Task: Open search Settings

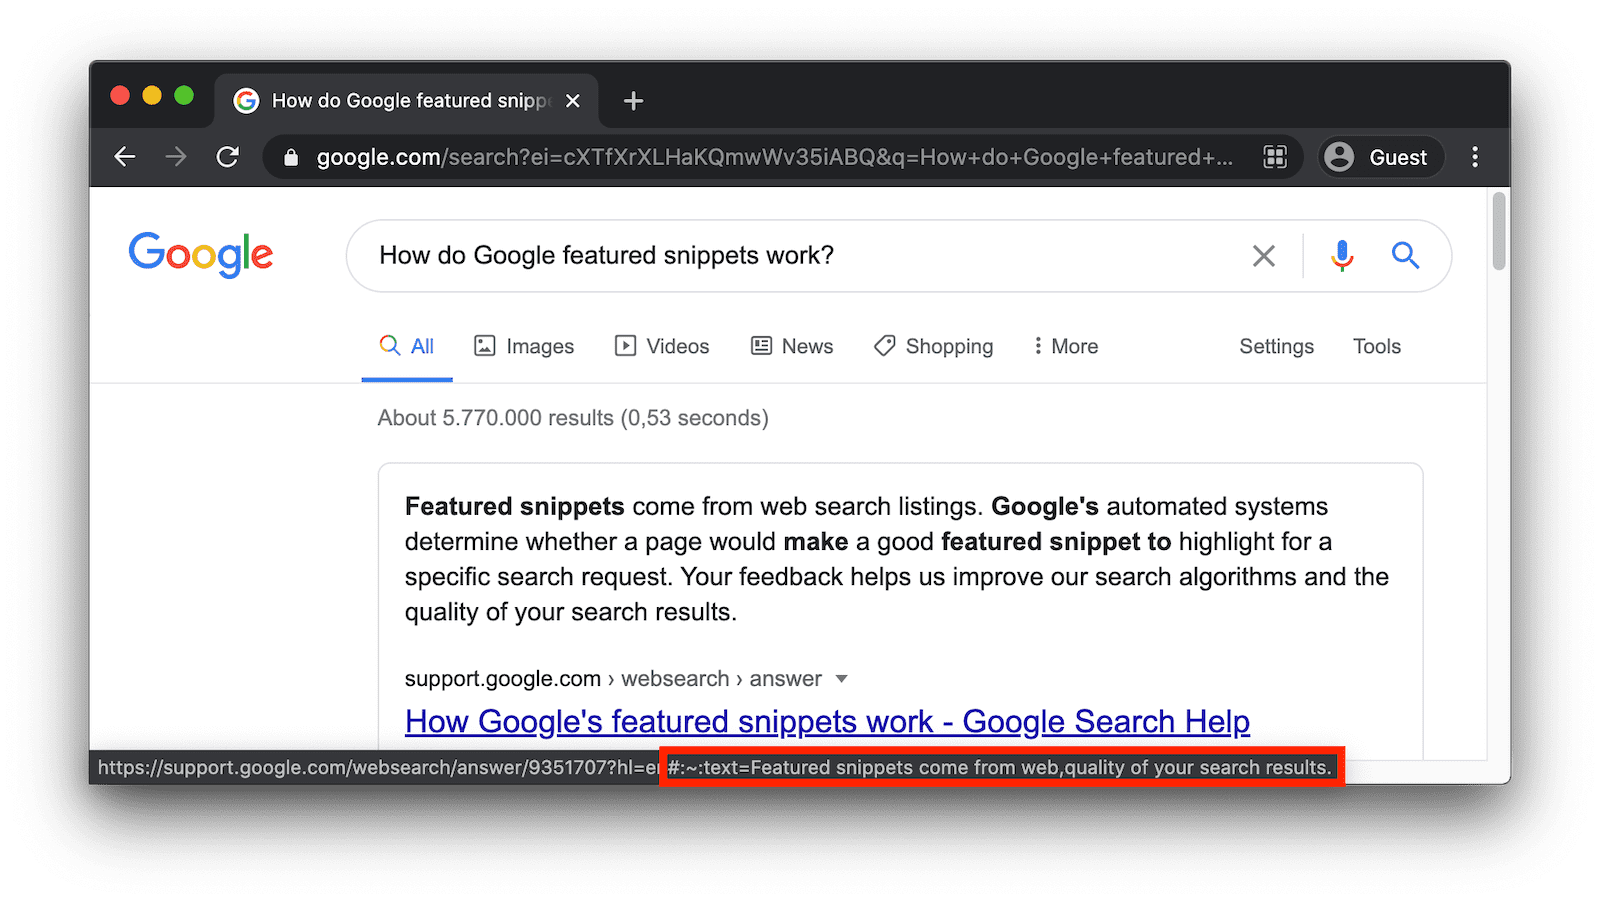Action: [x=1276, y=346]
